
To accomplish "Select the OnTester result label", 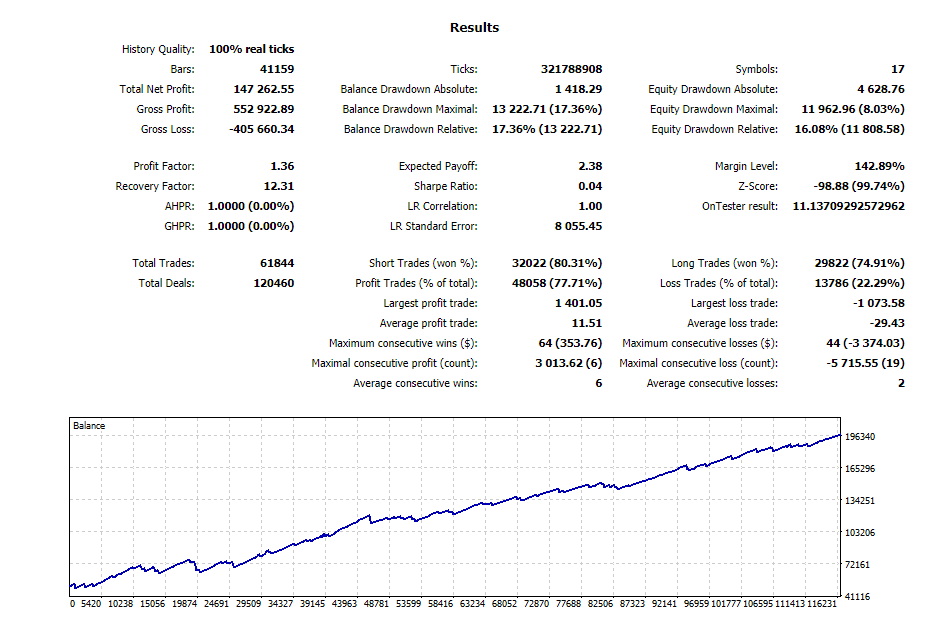I will pyautogui.click(x=740, y=207).
